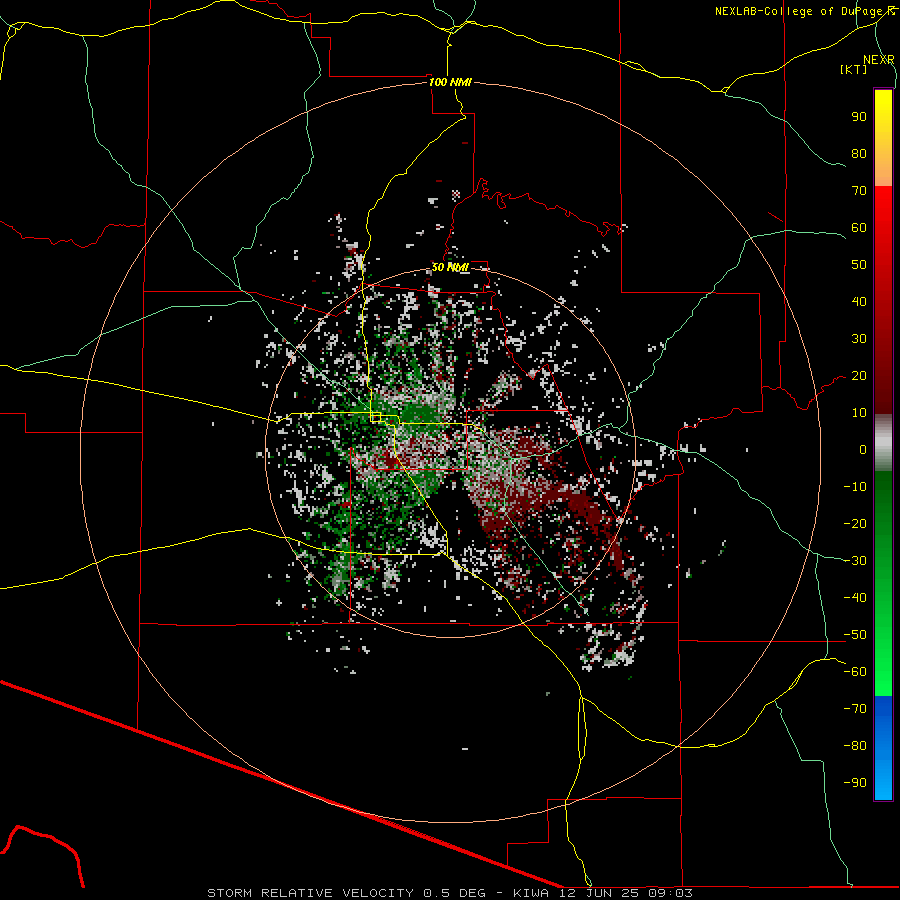The height and width of the screenshot is (900, 900).
Task: Click the -20 value on velocity scale
Action: pos(855,523)
